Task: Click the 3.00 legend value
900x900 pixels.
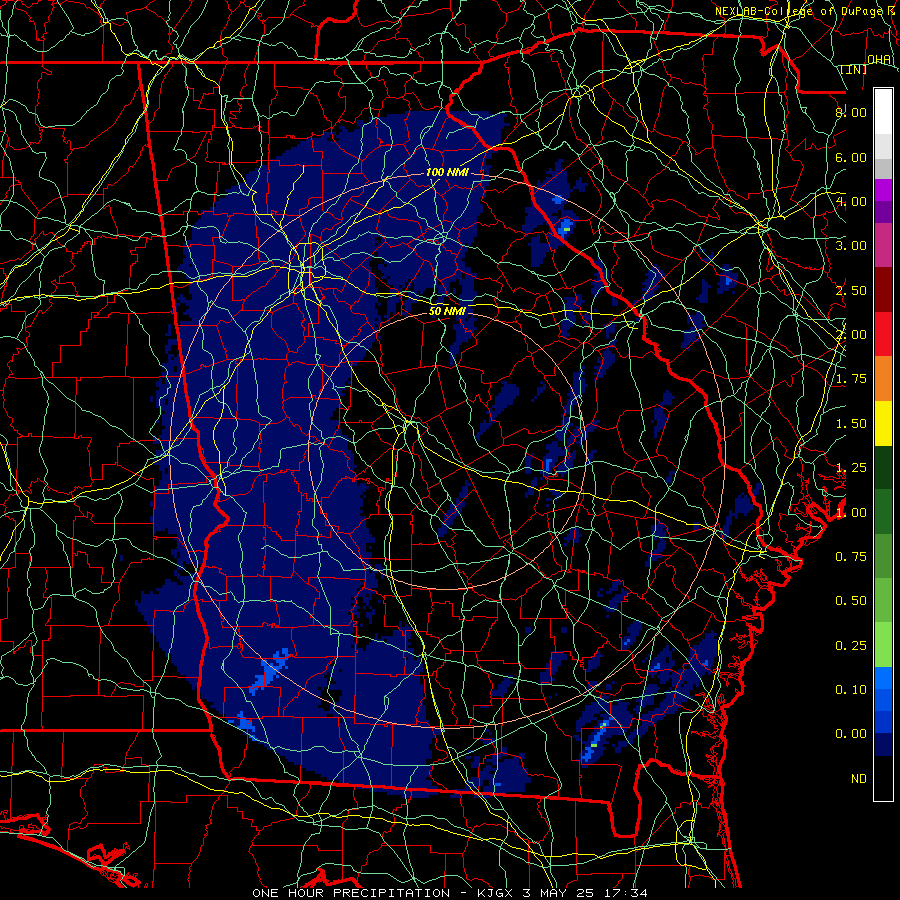Action: coord(851,246)
